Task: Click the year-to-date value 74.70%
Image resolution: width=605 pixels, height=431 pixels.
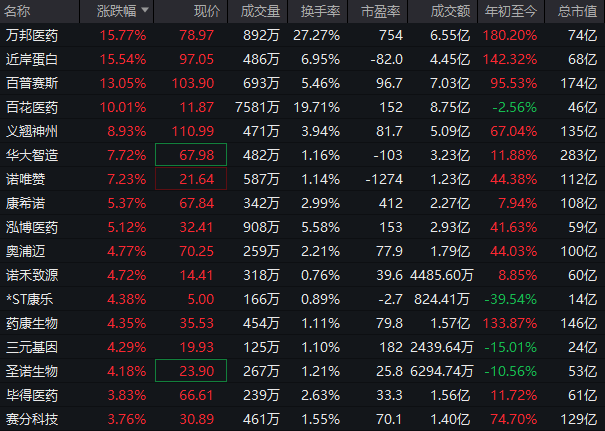Action: click(x=514, y=419)
